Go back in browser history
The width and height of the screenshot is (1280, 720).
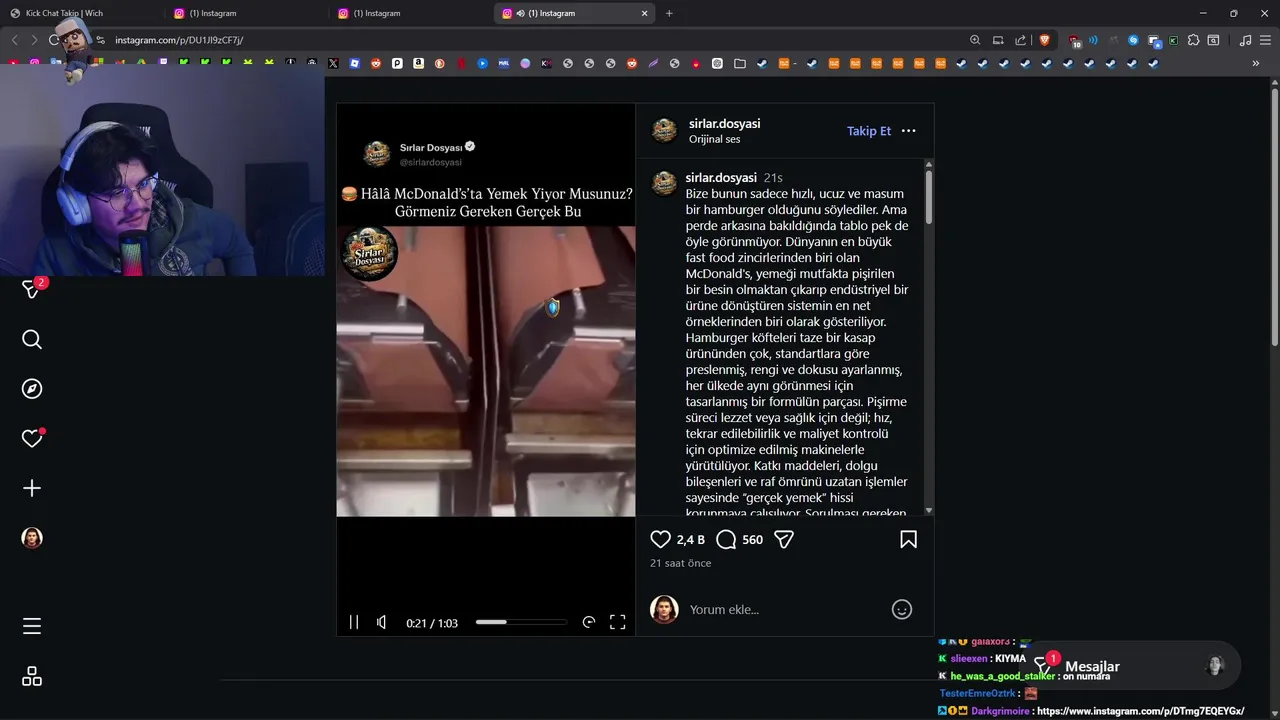point(14,40)
